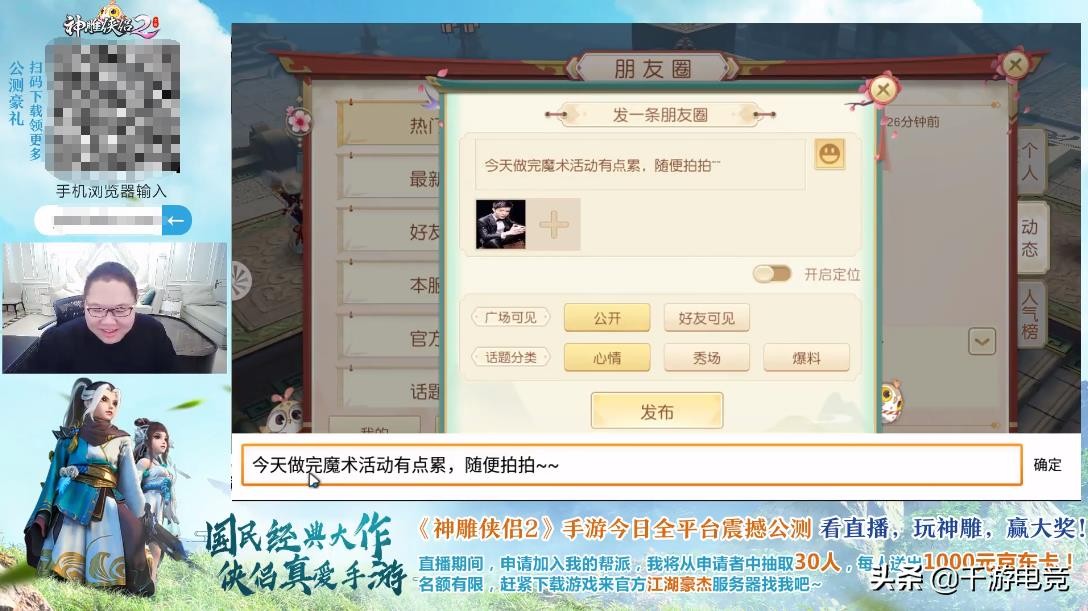Select 好友可见 visibility option
Viewport: 1088px width, 611px height.
click(x=706, y=318)
